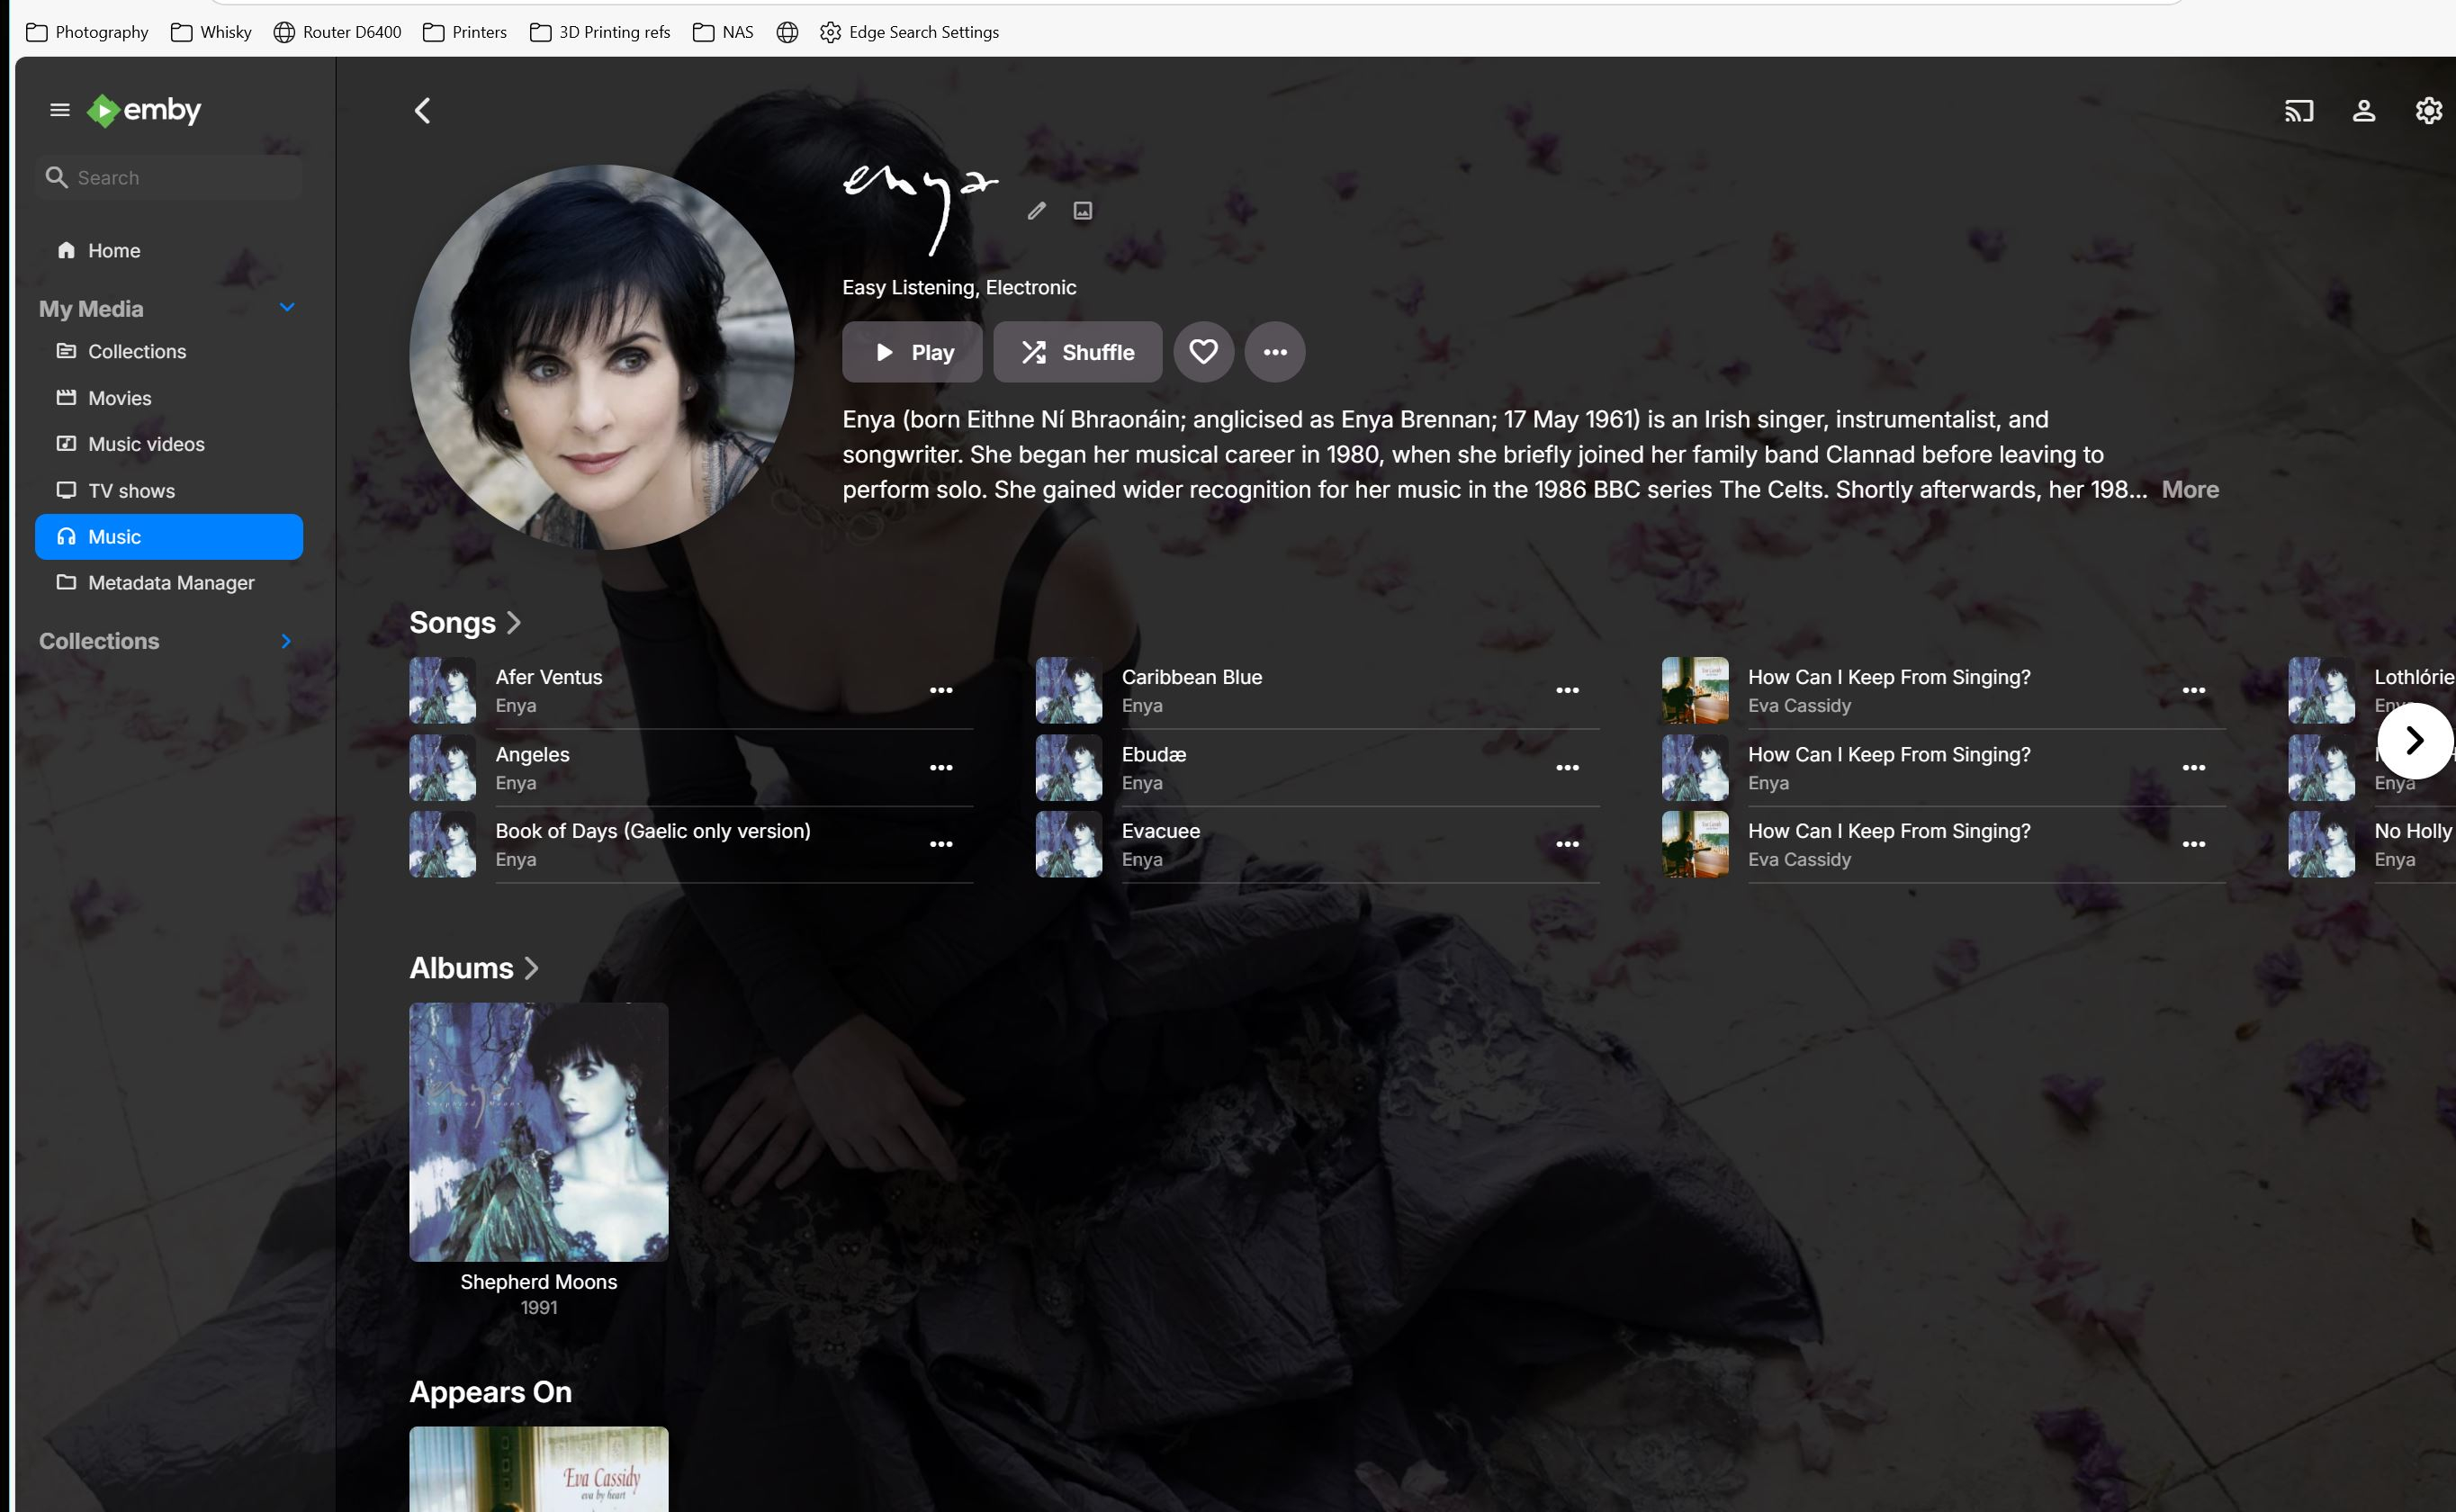
Task: Click the unnamed globe bookmark icon
Action: point(787,32)
